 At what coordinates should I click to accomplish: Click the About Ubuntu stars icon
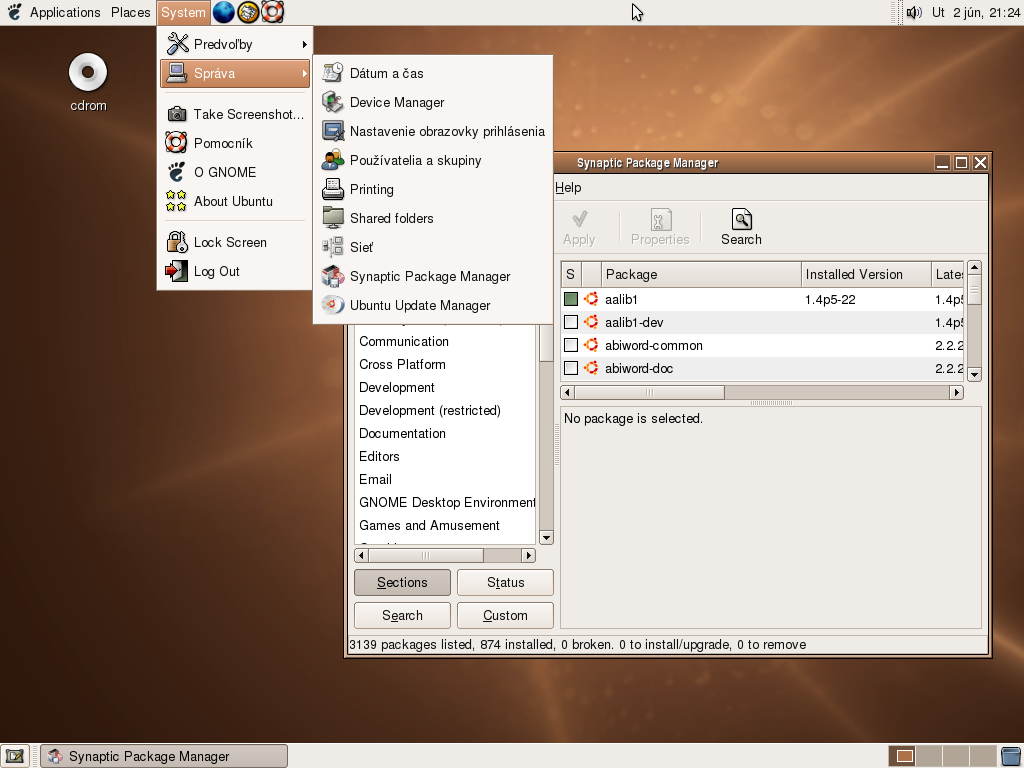(x=176, y=201)
